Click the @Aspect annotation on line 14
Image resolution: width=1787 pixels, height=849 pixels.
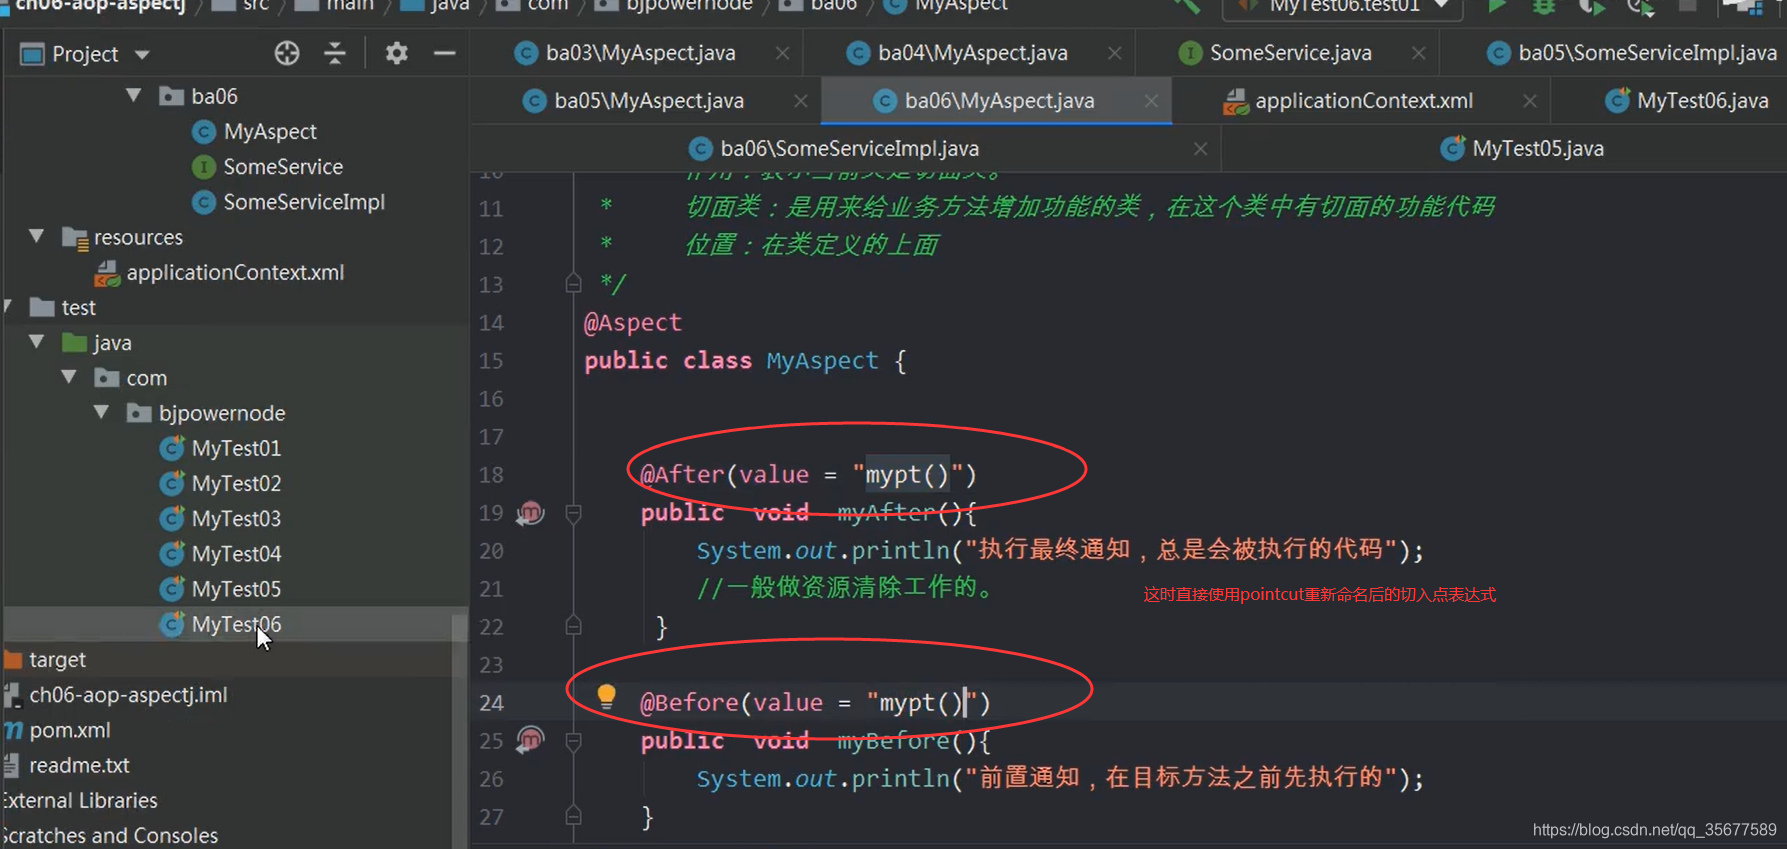(633, 322)
